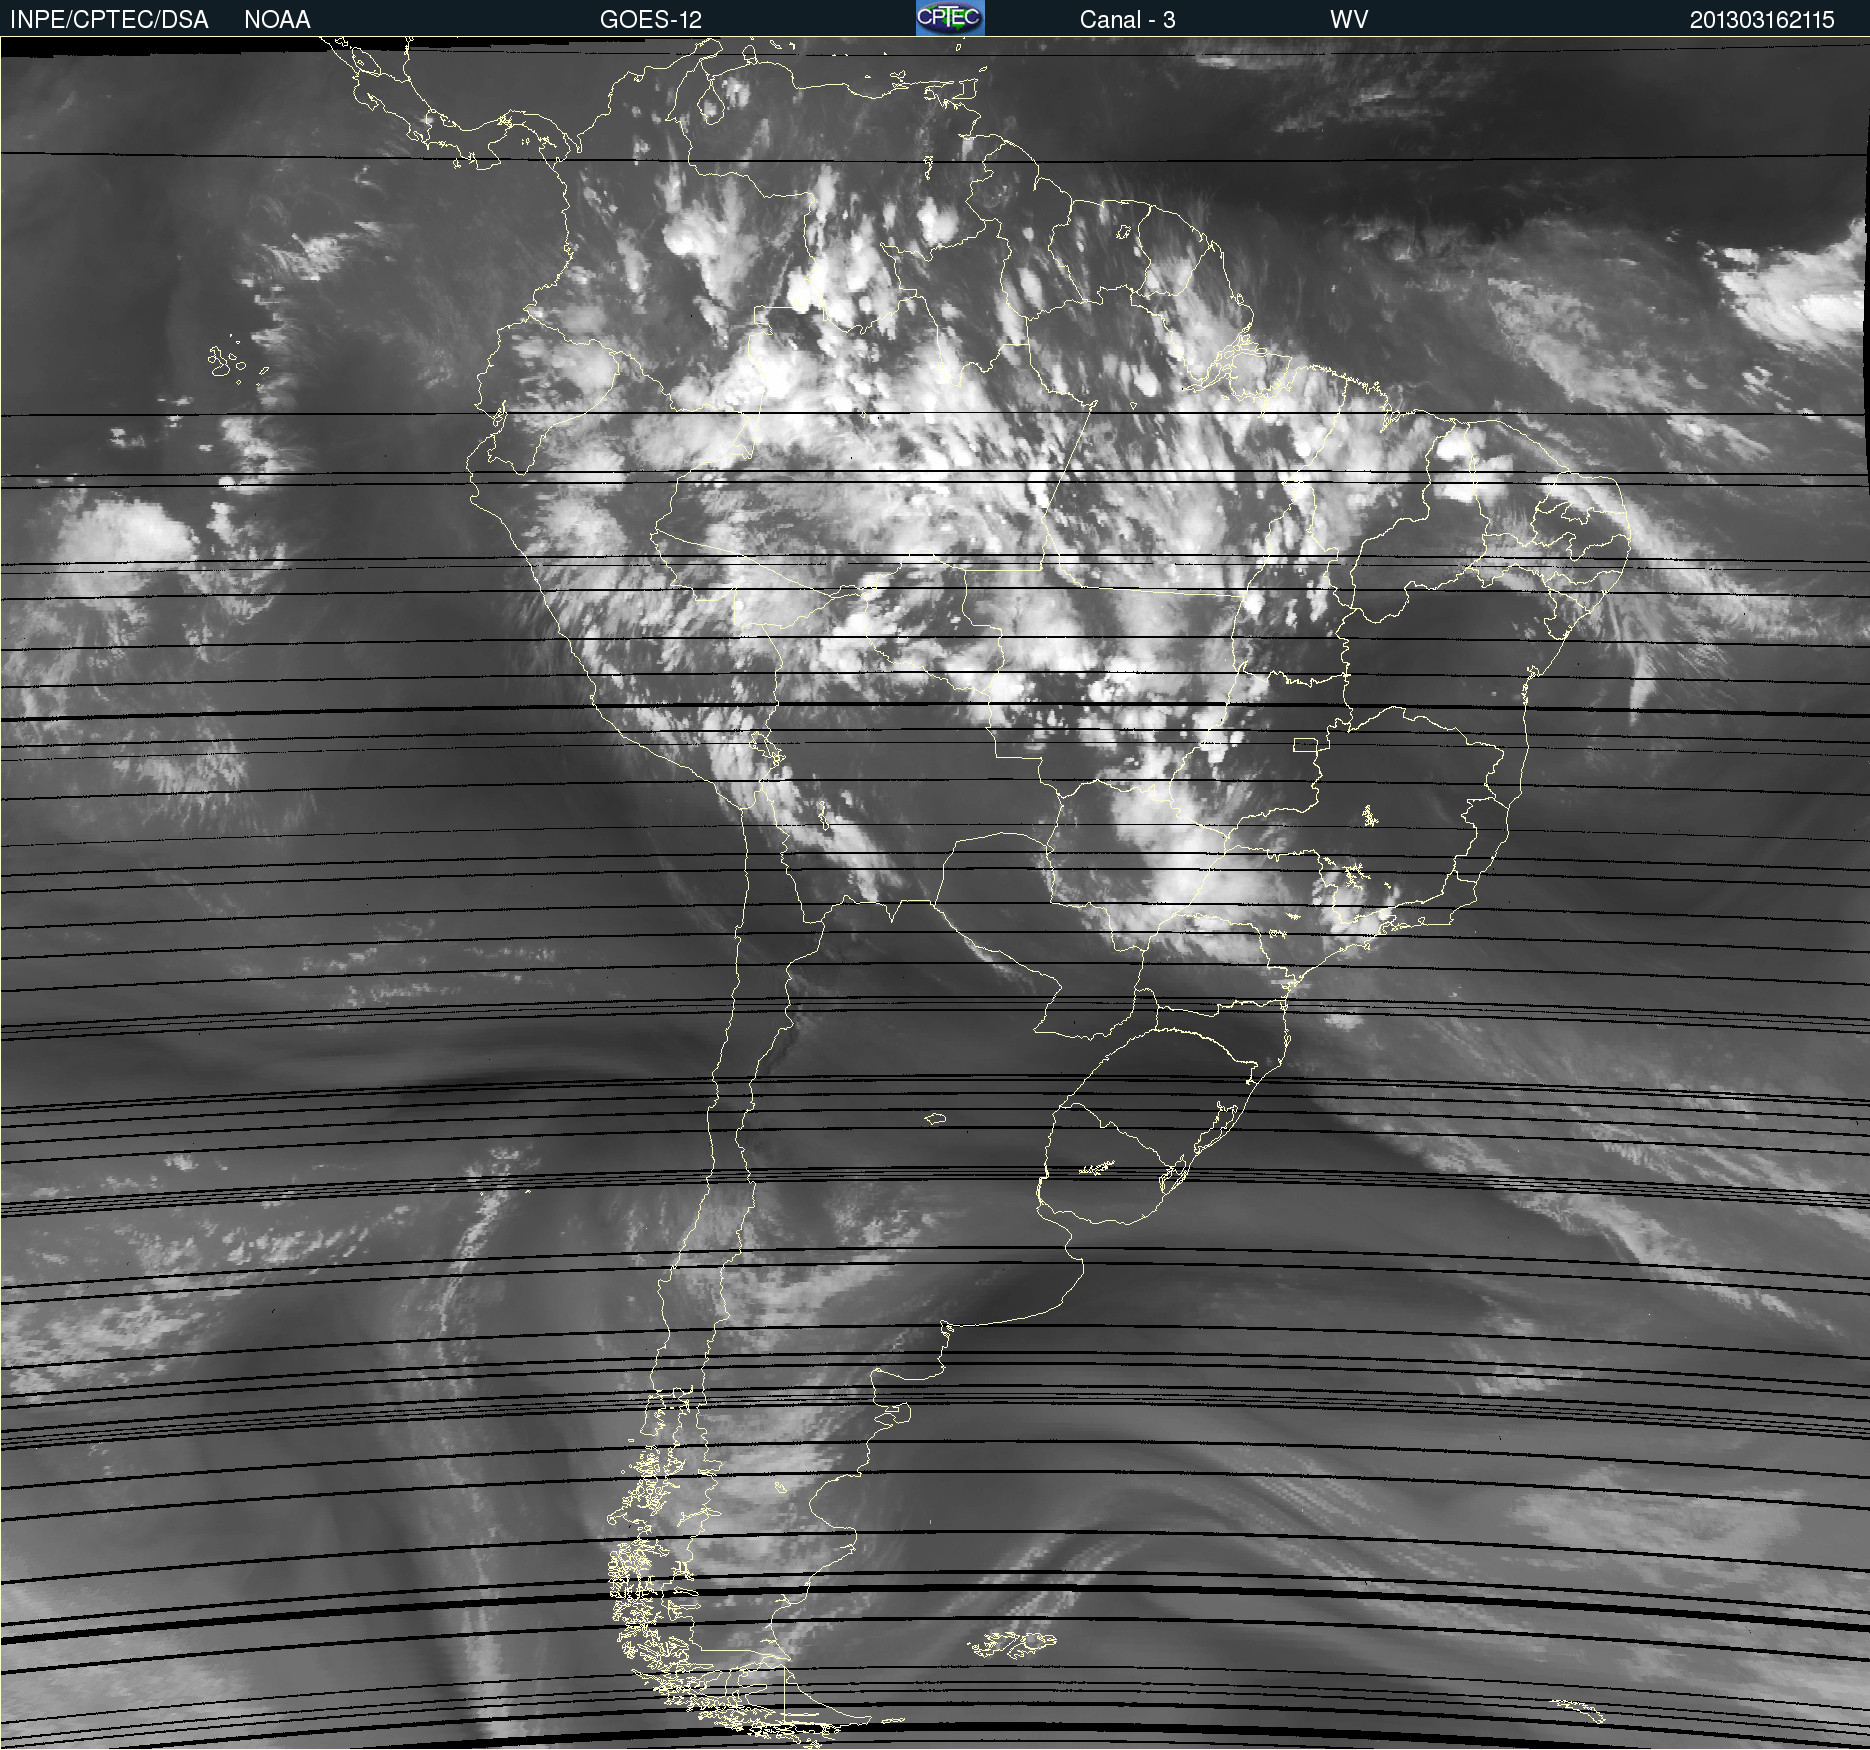Image resolution: width=1870 pixels, height=1750 pixels.
Task: Click the 'NOAA' label in header
Action: [277, 20]
